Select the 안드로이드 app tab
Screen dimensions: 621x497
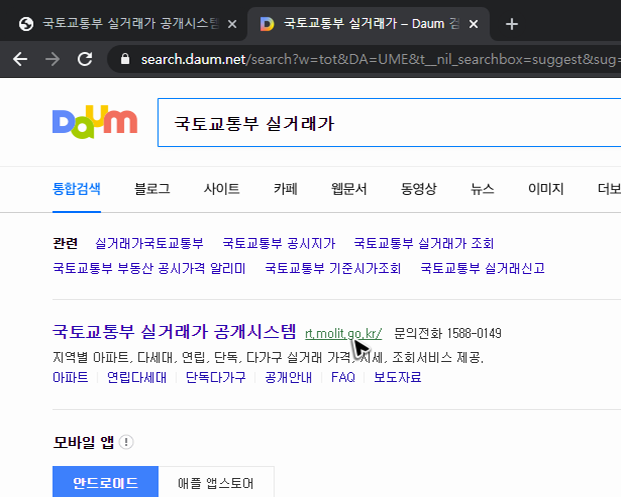(105, 483)
